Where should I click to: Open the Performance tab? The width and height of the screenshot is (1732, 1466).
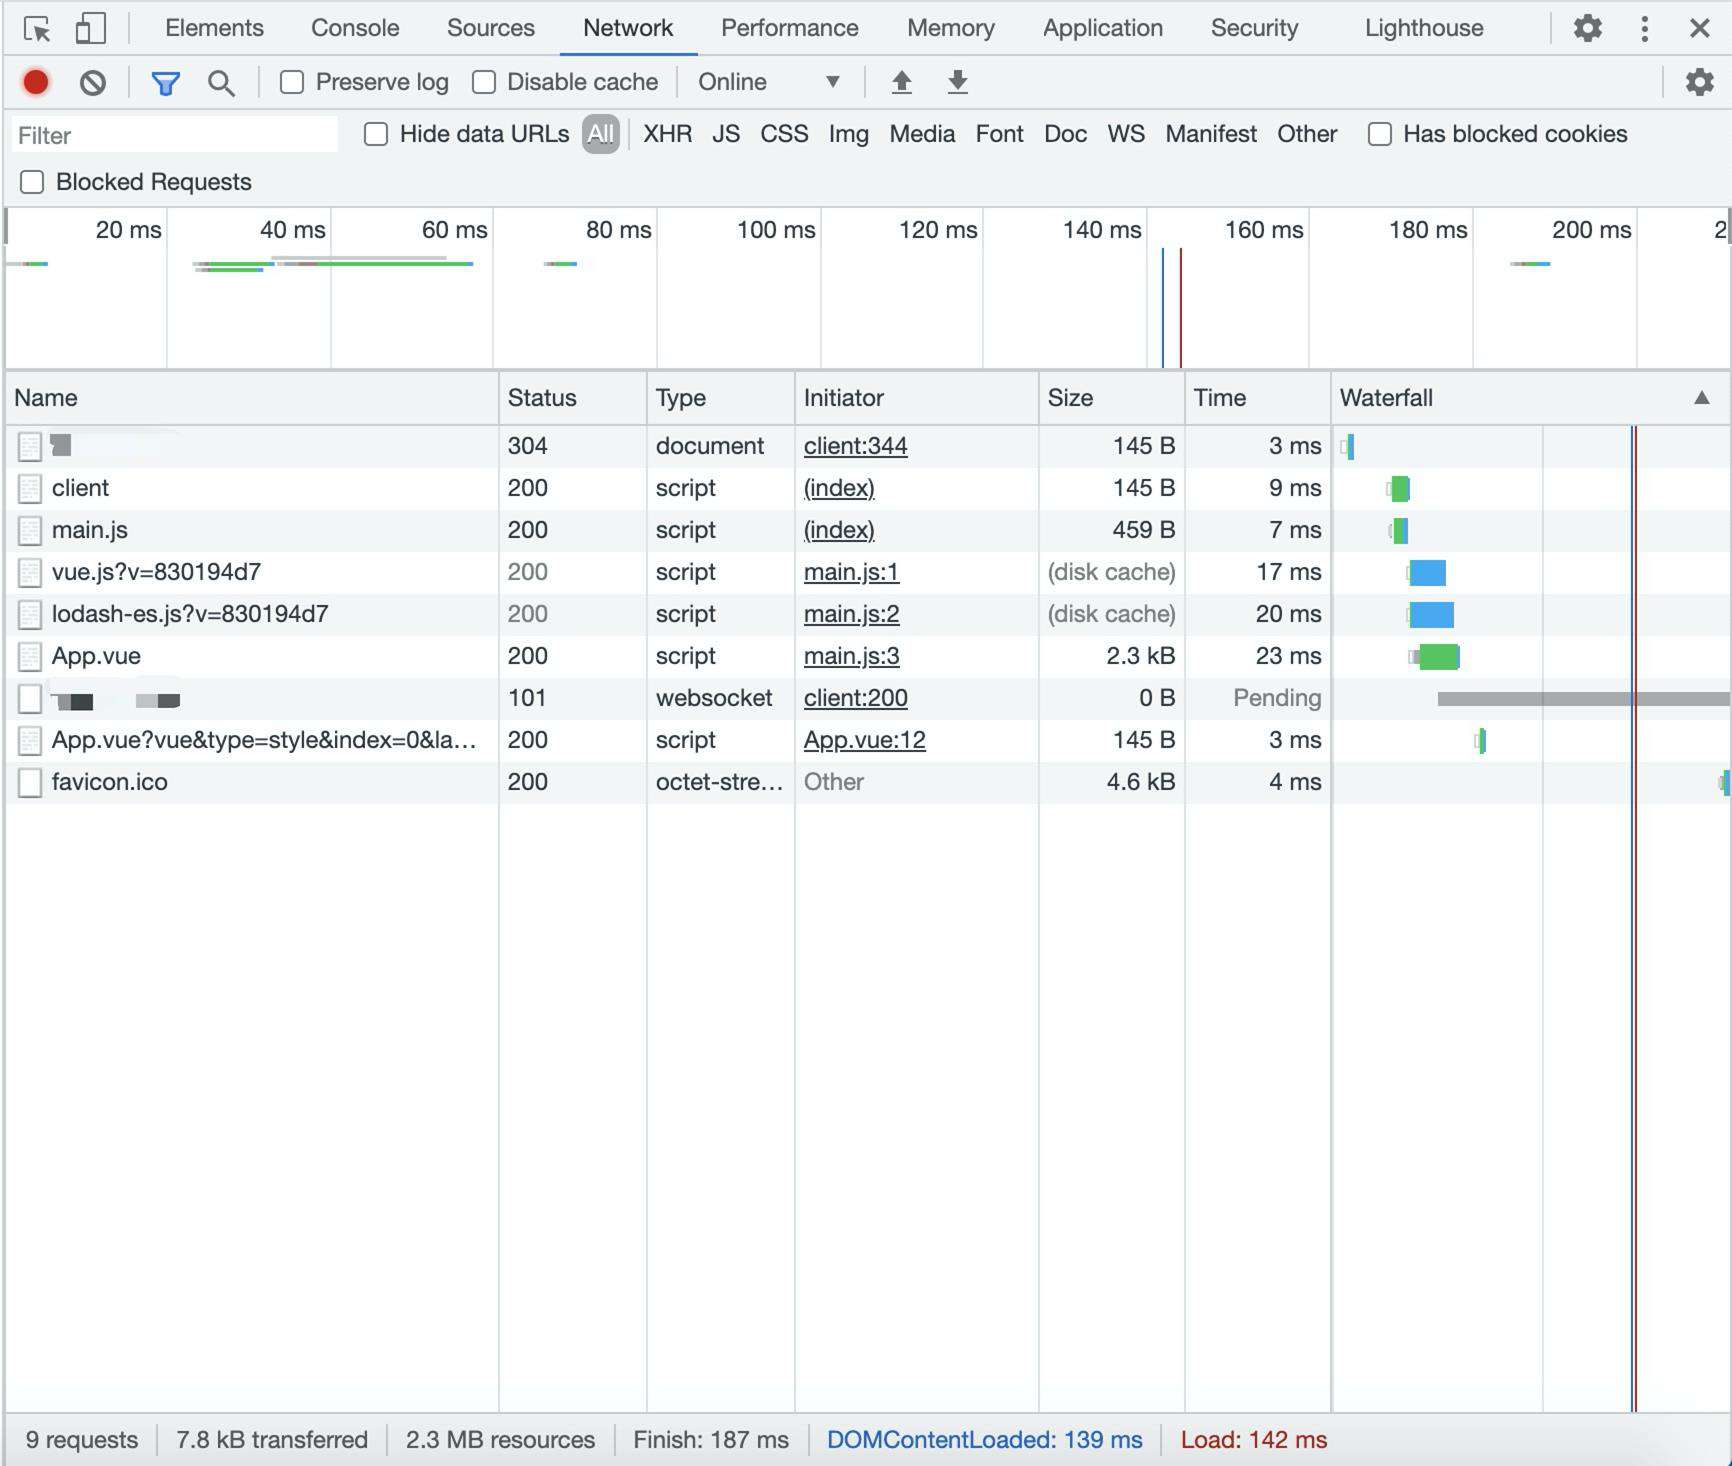coord(790,28)
